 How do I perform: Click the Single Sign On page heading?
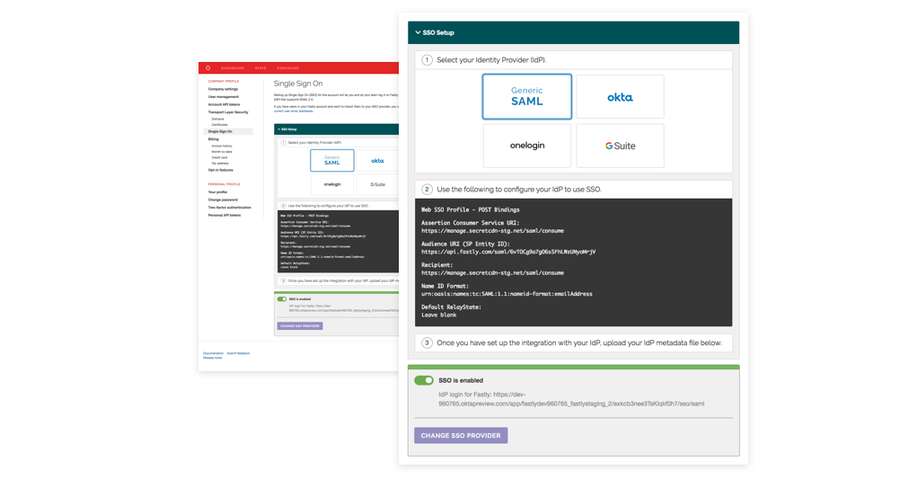[298, 84]
